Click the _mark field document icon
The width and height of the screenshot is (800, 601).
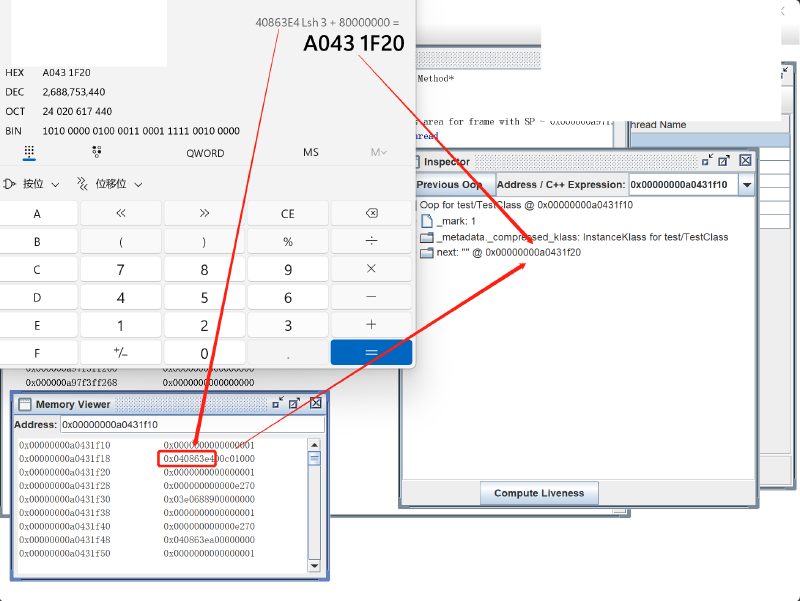click(x=427, y=221)
